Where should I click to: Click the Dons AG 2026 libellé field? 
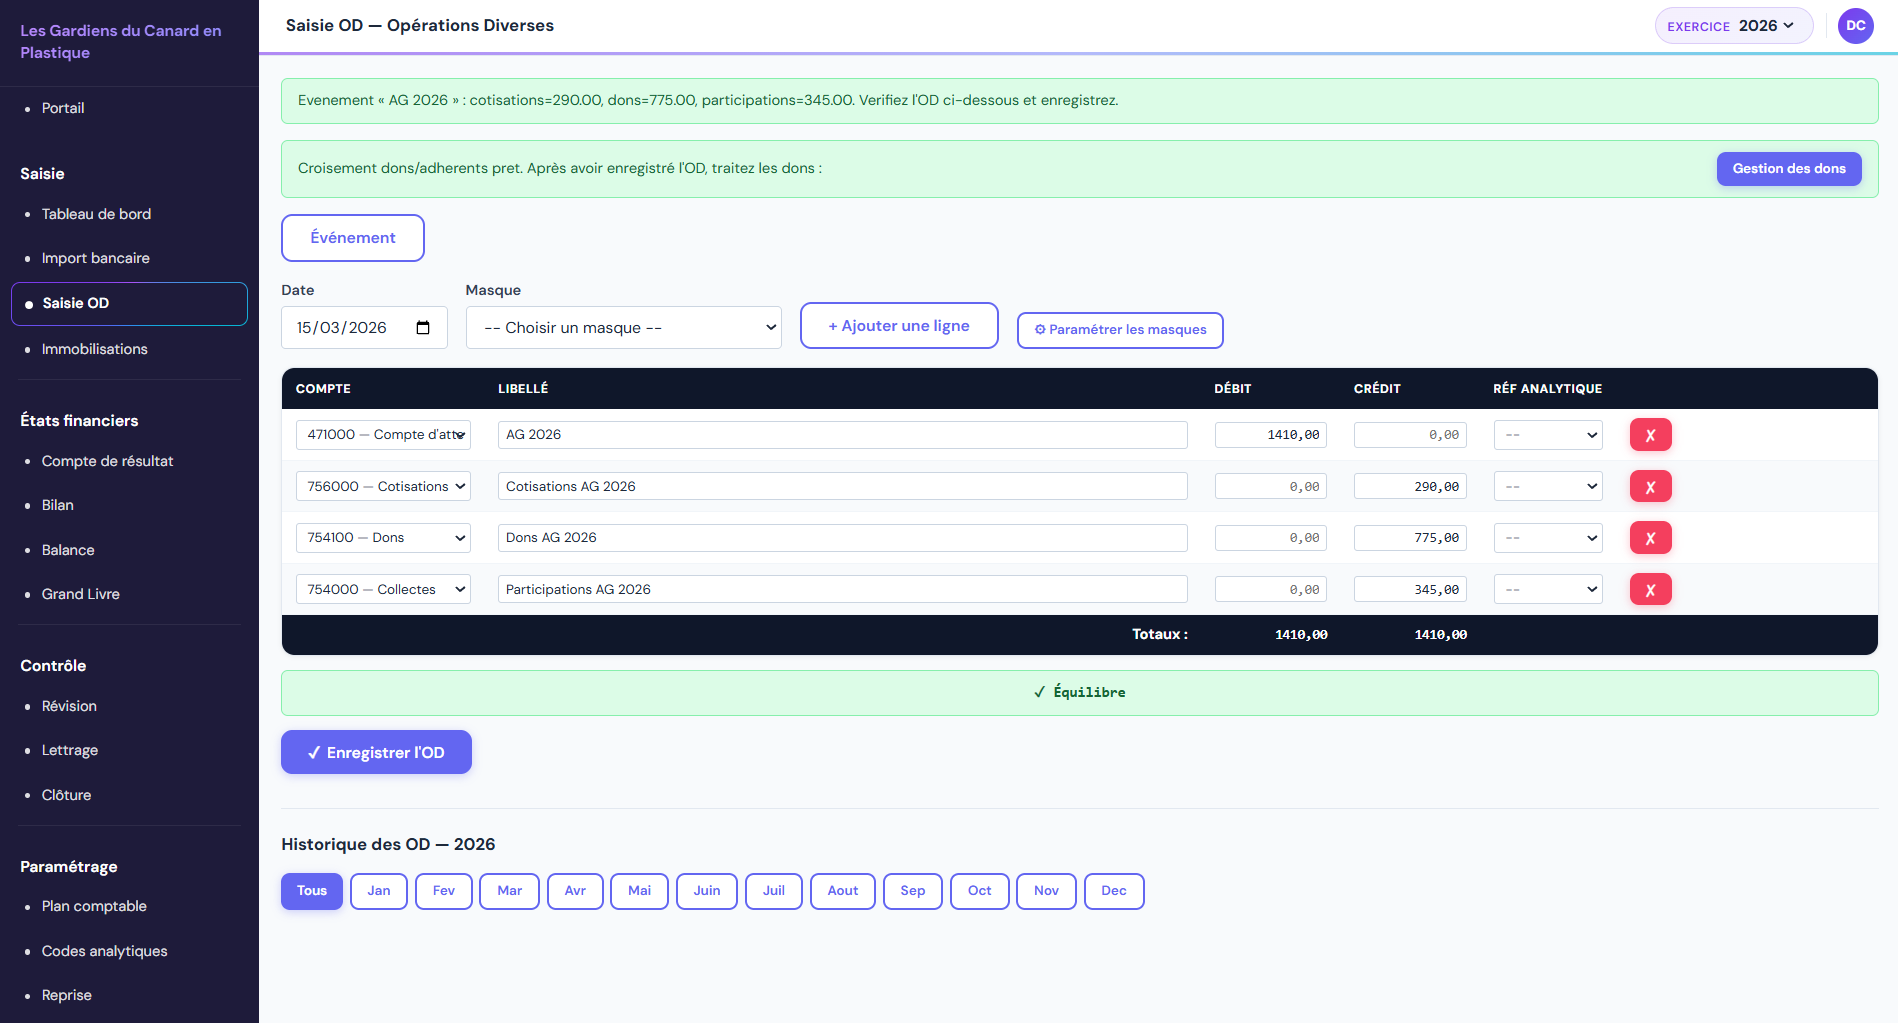pyautogui.click(x=842, y=538)
